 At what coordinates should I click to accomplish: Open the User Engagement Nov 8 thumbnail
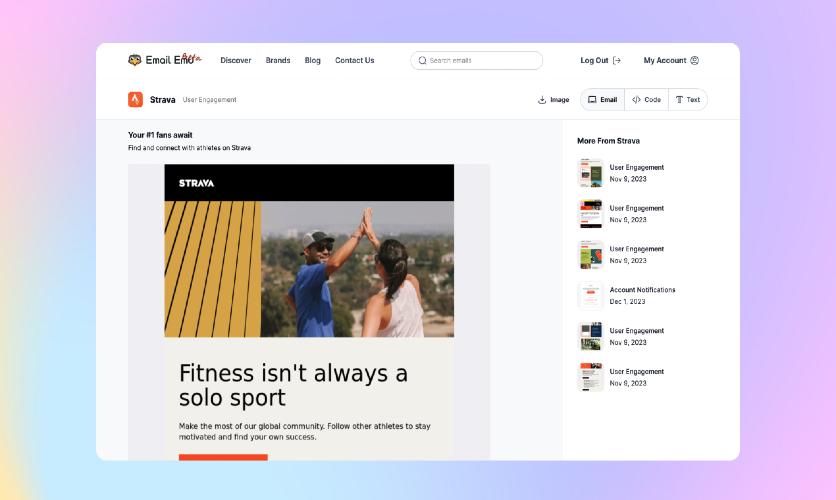(x=591, y=377)
